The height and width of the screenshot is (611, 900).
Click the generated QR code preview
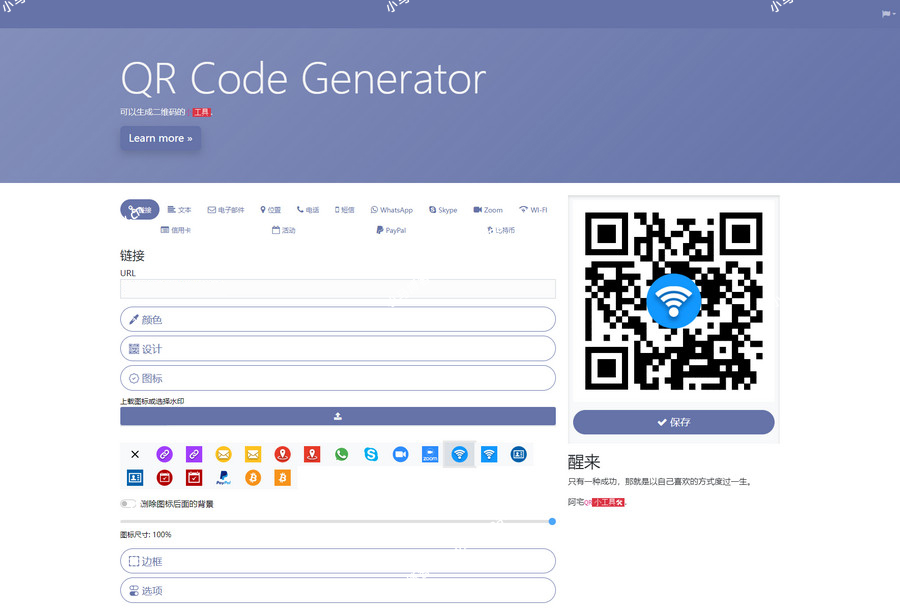click(673, 301)
